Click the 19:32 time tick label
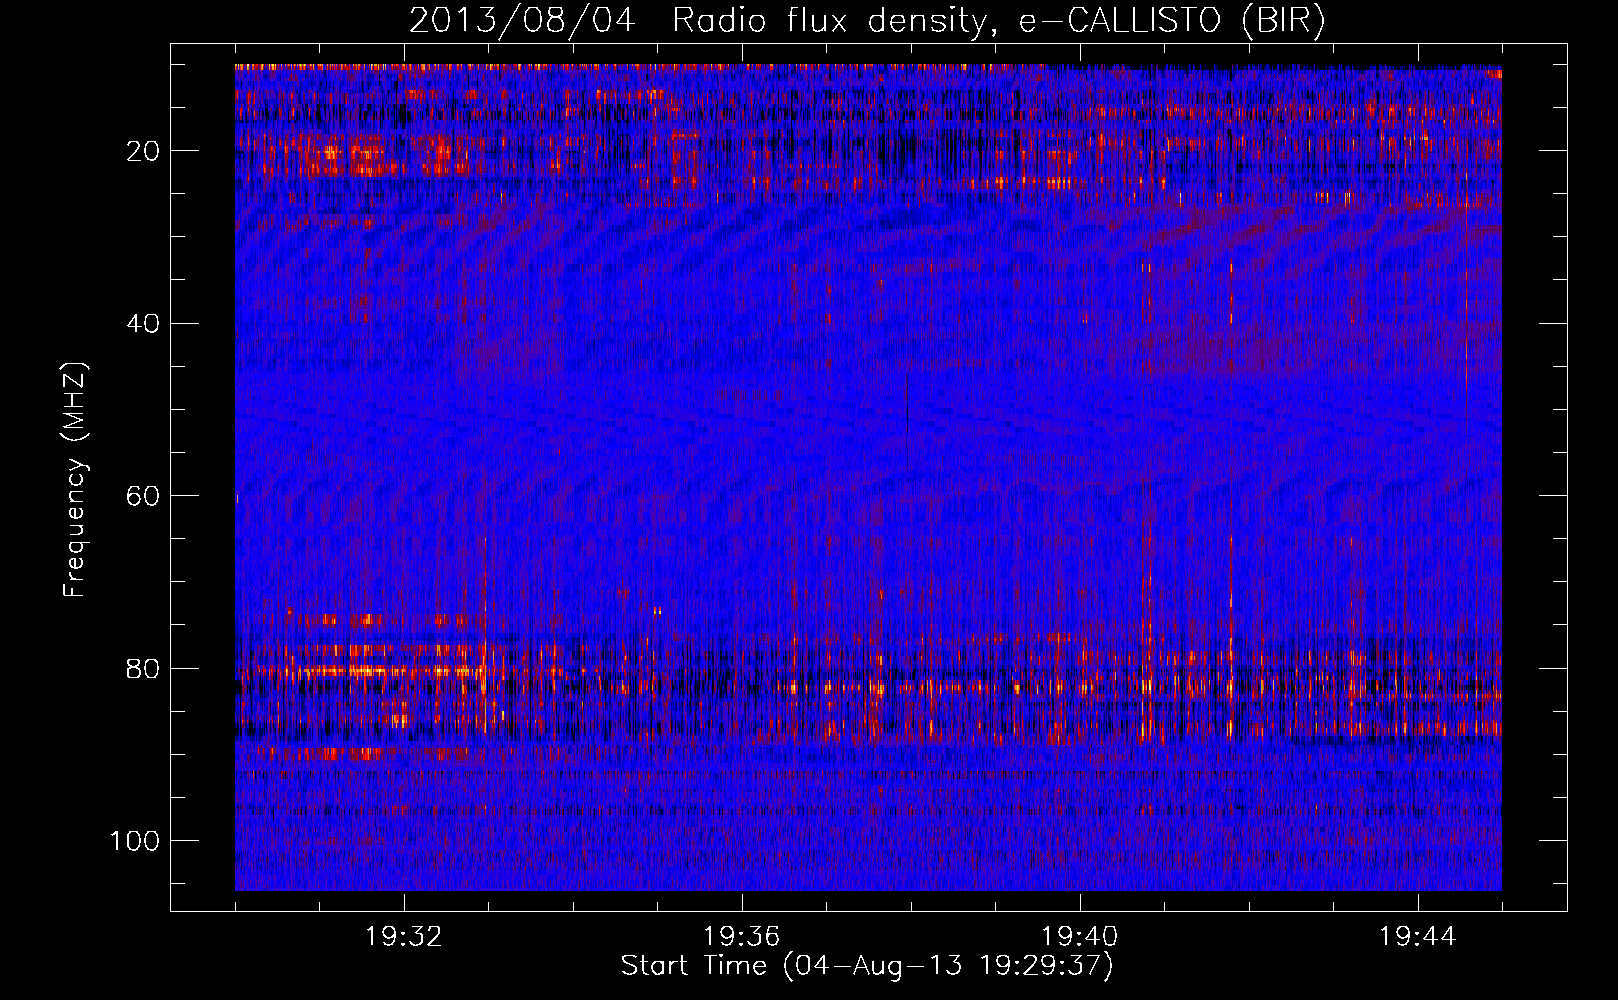 point(404,937)
